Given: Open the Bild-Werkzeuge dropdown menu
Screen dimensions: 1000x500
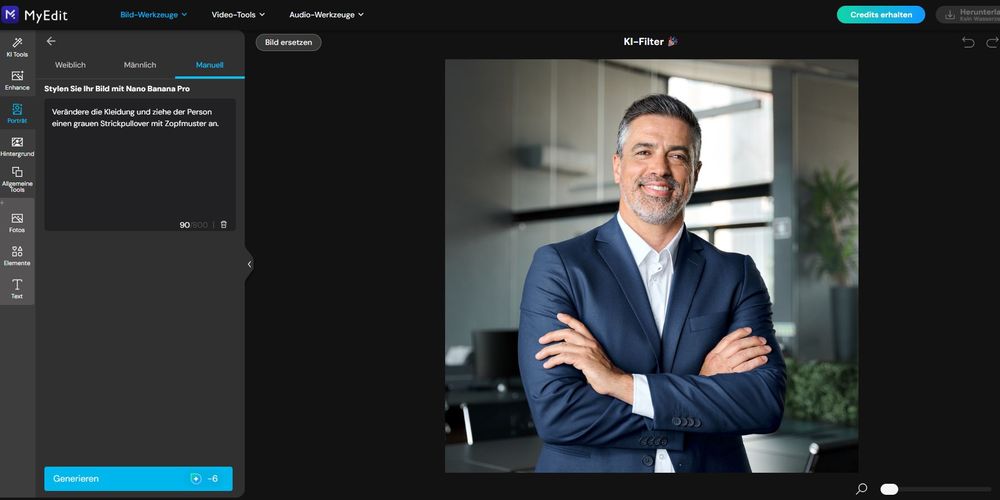Looking at the screenshot, I should click(154, 15).
